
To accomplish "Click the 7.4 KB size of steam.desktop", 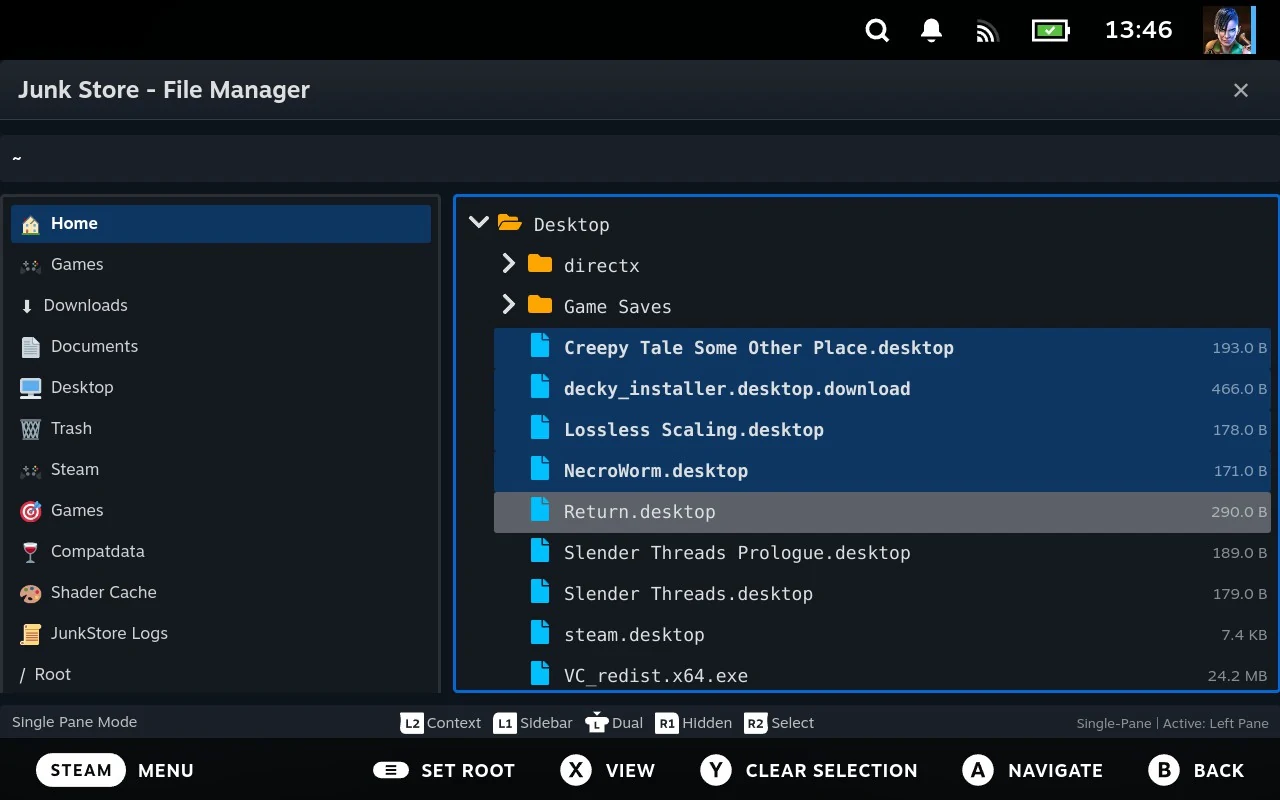I will (1244, 635).
